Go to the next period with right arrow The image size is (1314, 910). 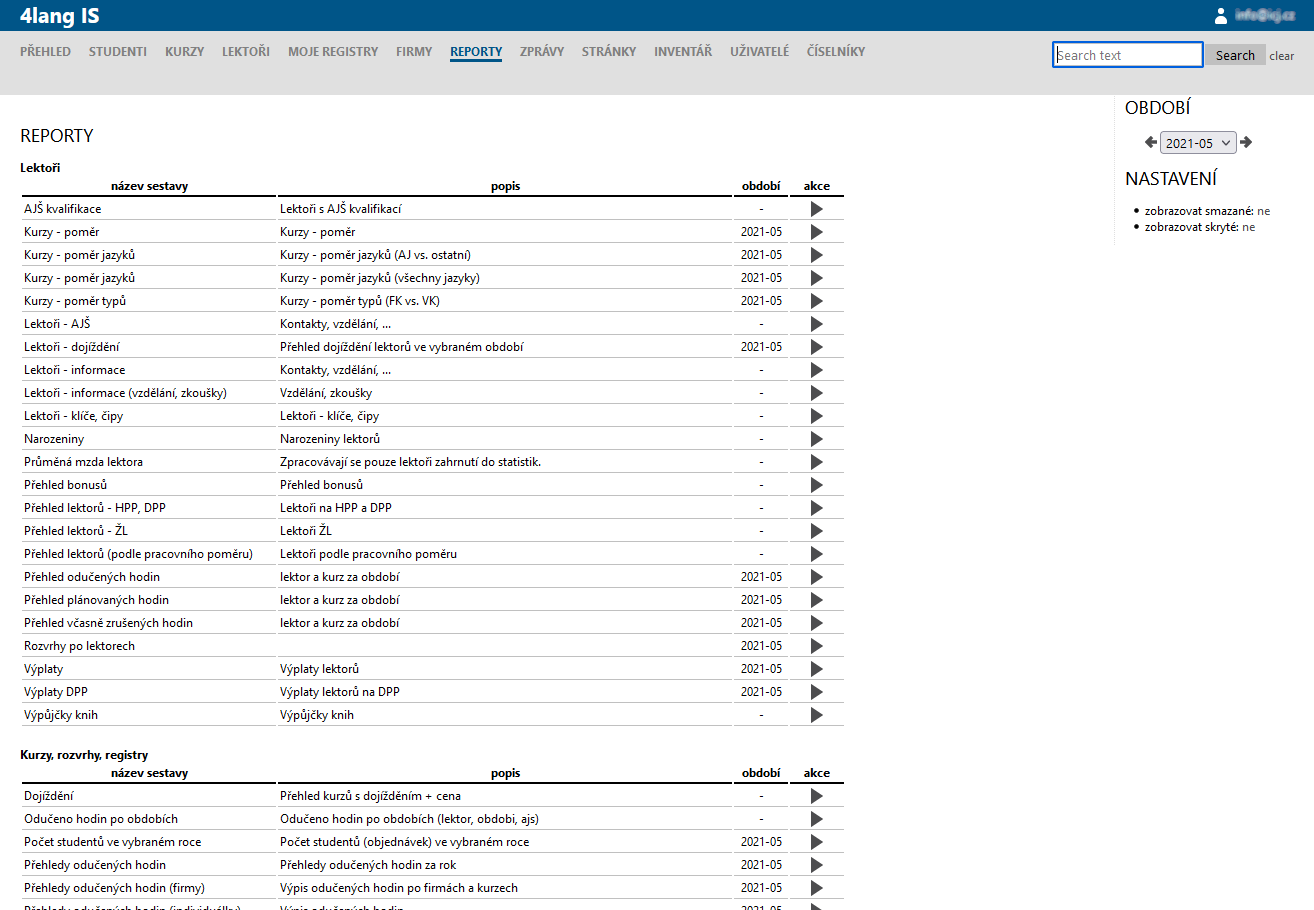[x=1246, y=142]
